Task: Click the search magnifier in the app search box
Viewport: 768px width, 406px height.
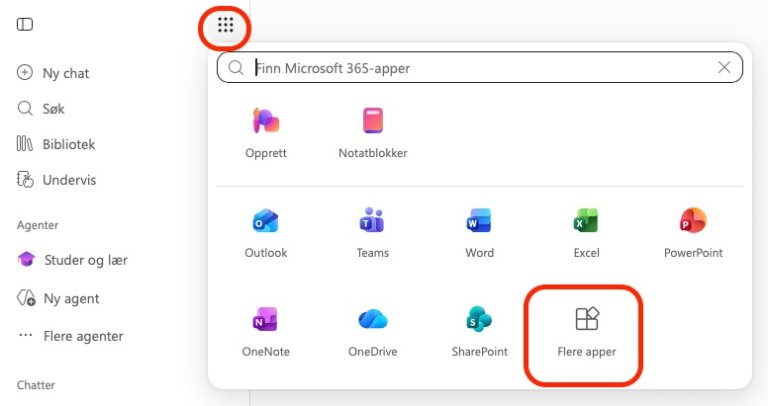Action: (x=236, y=68)
